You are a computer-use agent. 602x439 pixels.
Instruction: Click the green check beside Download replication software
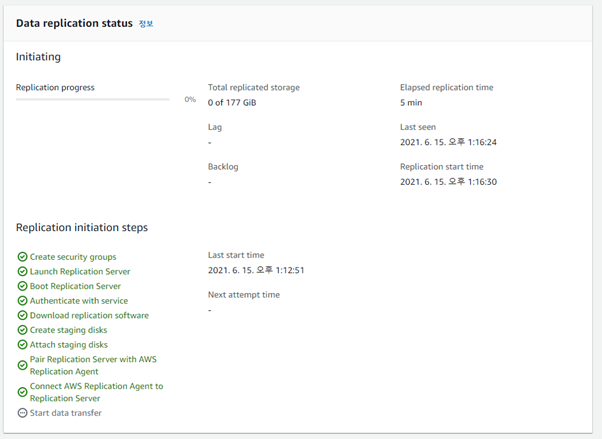(23, 315)
